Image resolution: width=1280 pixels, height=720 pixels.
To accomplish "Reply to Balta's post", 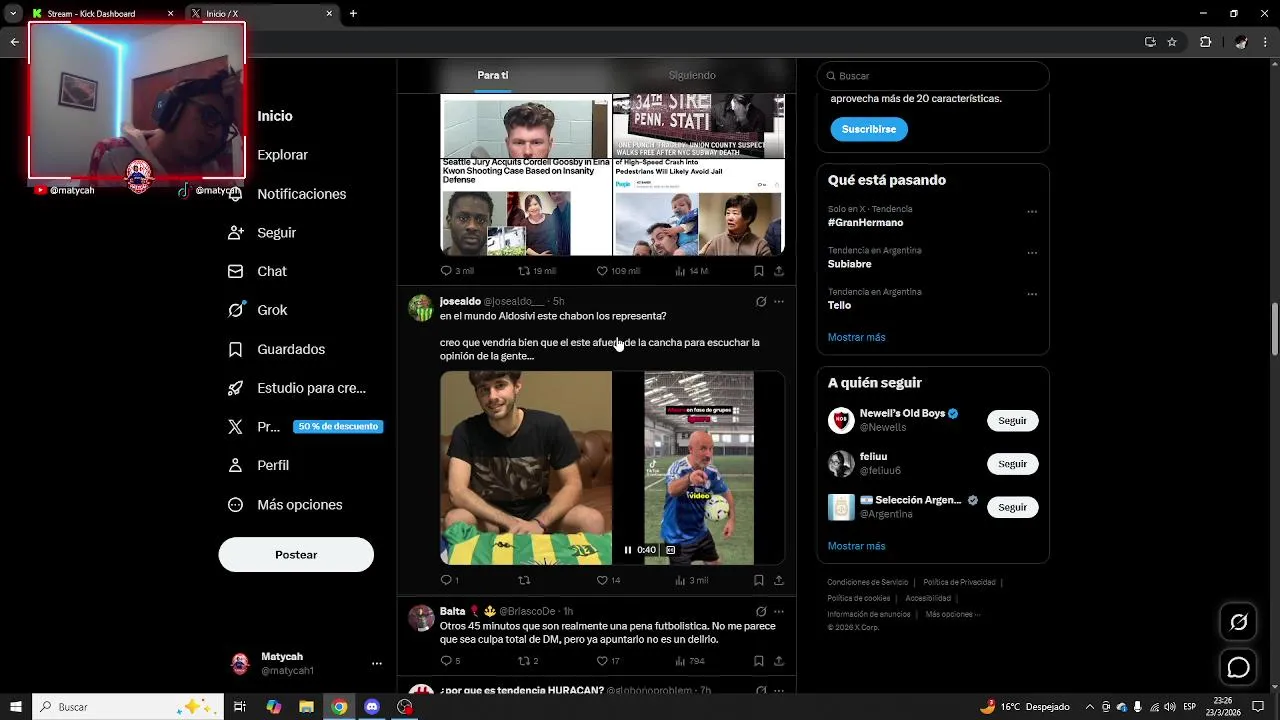I will click(x=450, y=661).
